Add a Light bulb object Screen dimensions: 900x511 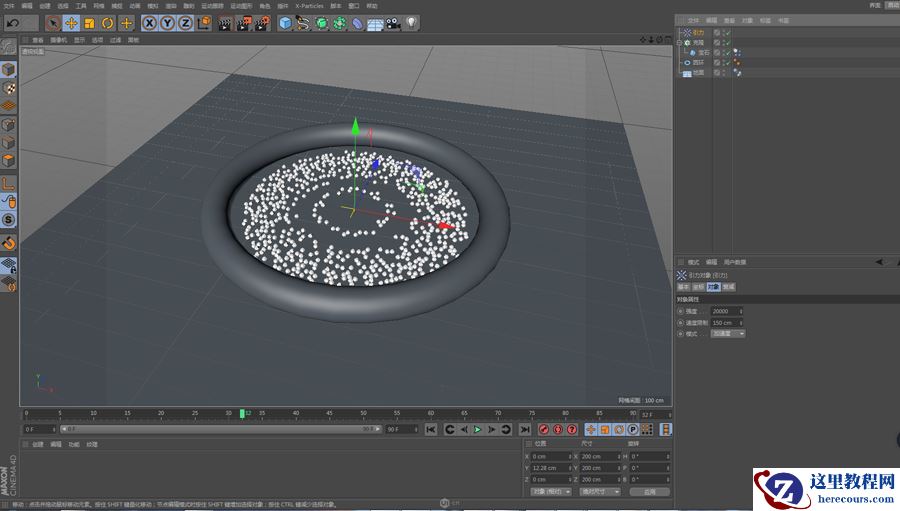pyautogui.click(x=411, y=23)
